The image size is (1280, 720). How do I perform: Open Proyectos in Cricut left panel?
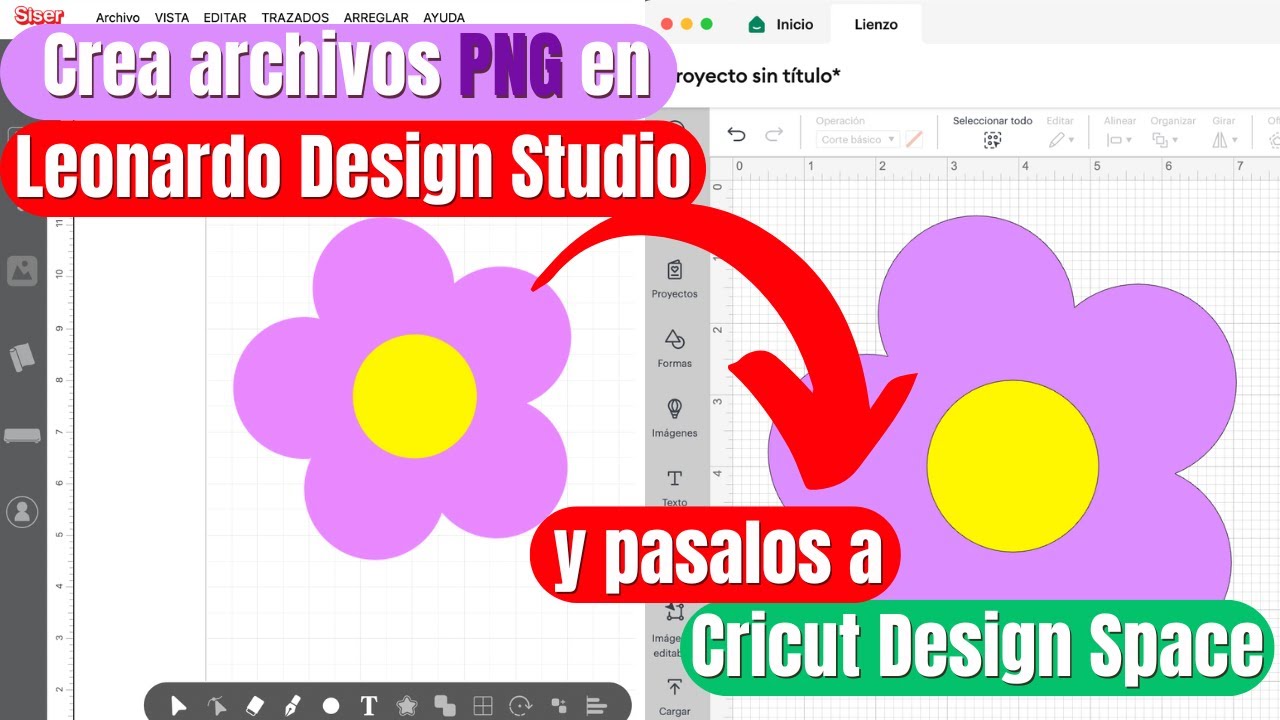675,279
